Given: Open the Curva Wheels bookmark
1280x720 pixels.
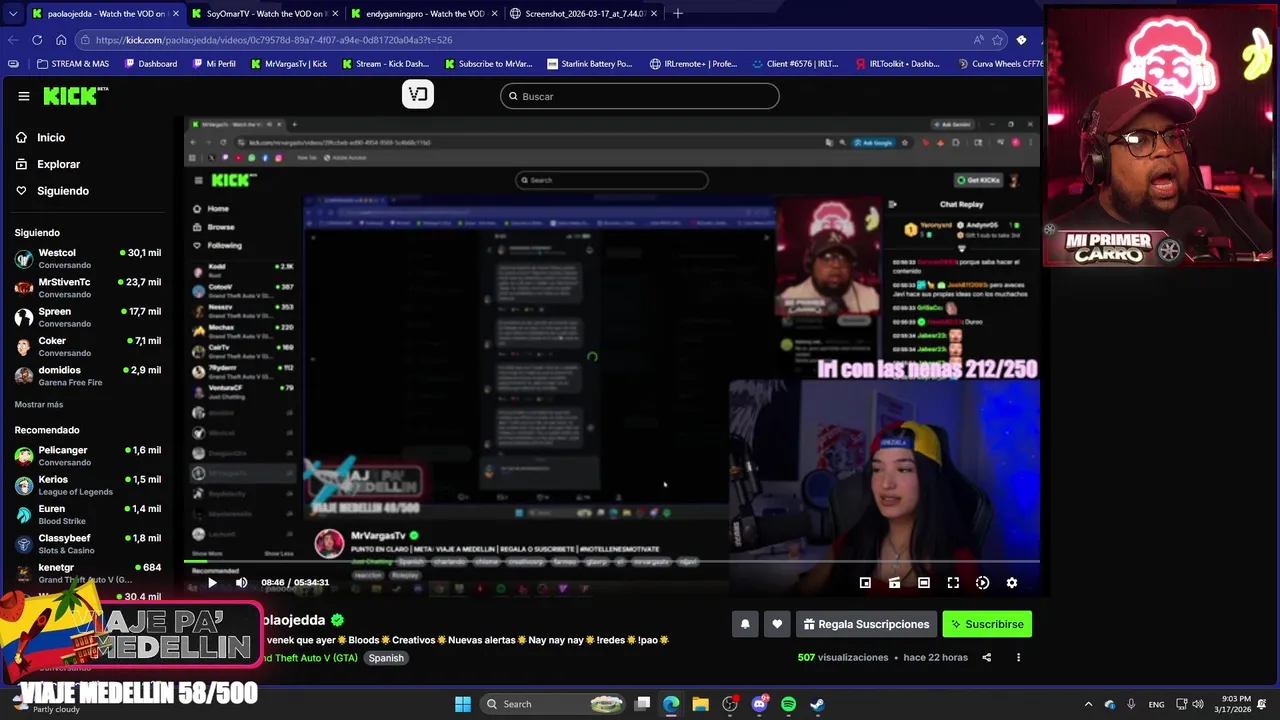Looking at the screenshot, I should 999,64.
